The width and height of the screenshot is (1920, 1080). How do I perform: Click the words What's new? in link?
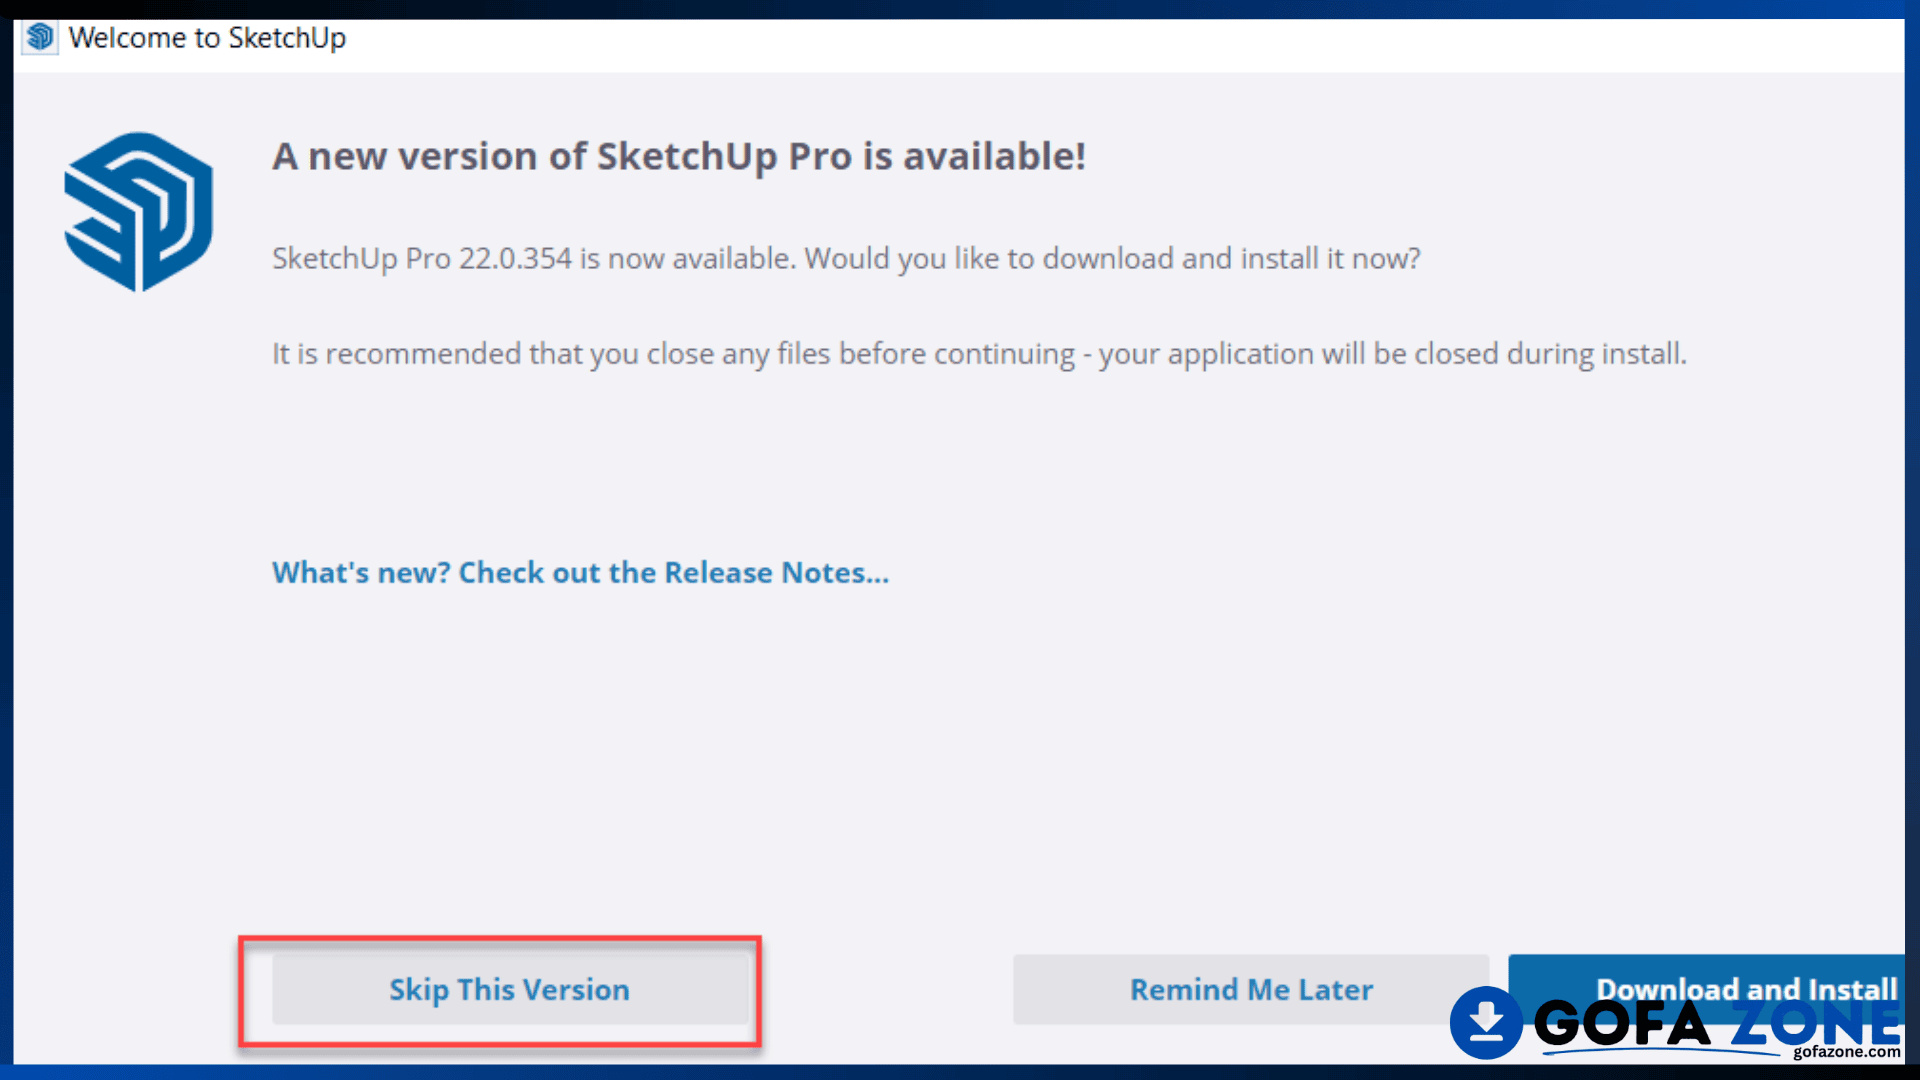click(361, 572)
